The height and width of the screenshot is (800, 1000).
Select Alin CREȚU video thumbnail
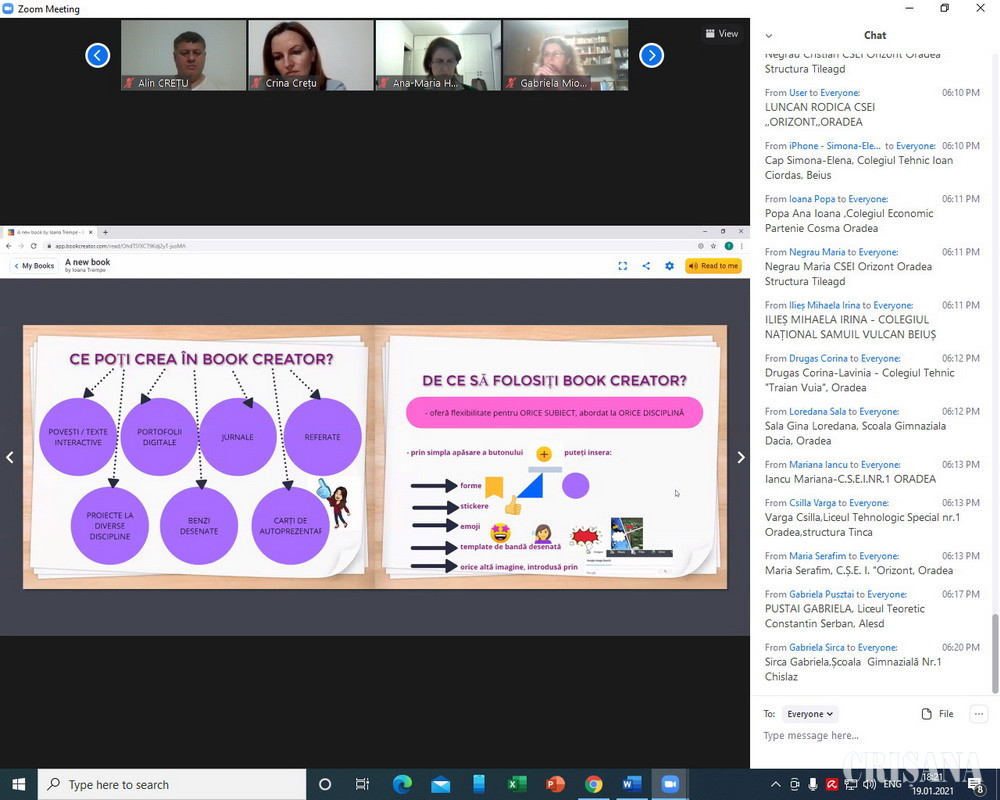(x=183, y=55)
